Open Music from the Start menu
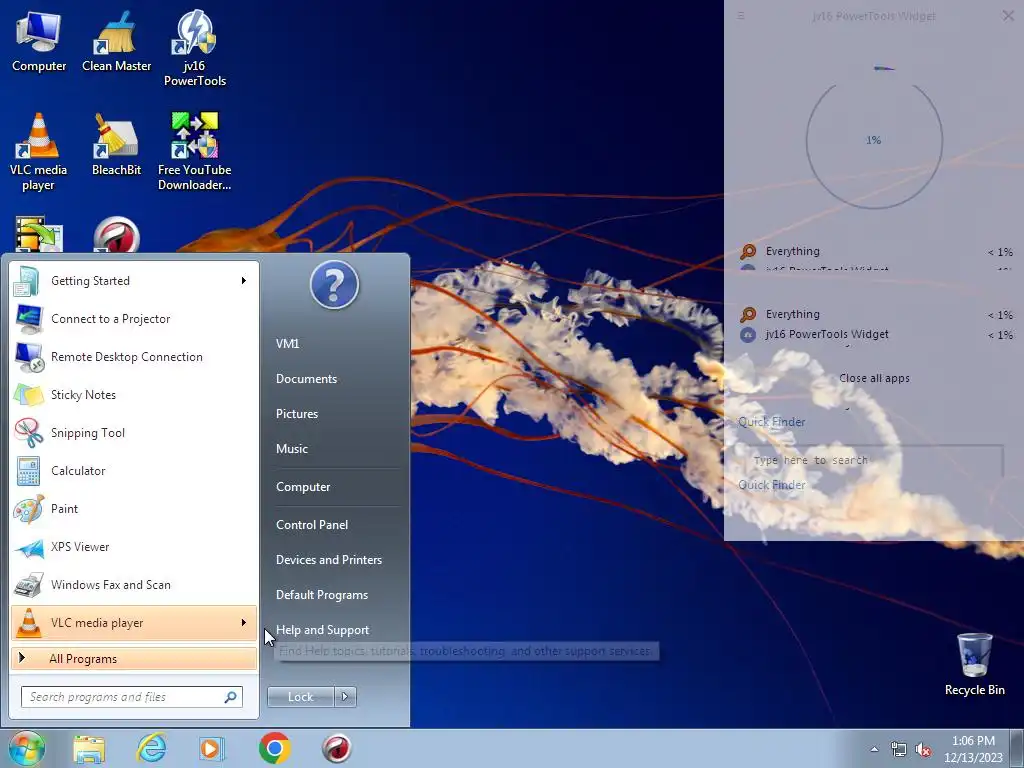Screen dimensions: 1024x768 tap(291, 449)
